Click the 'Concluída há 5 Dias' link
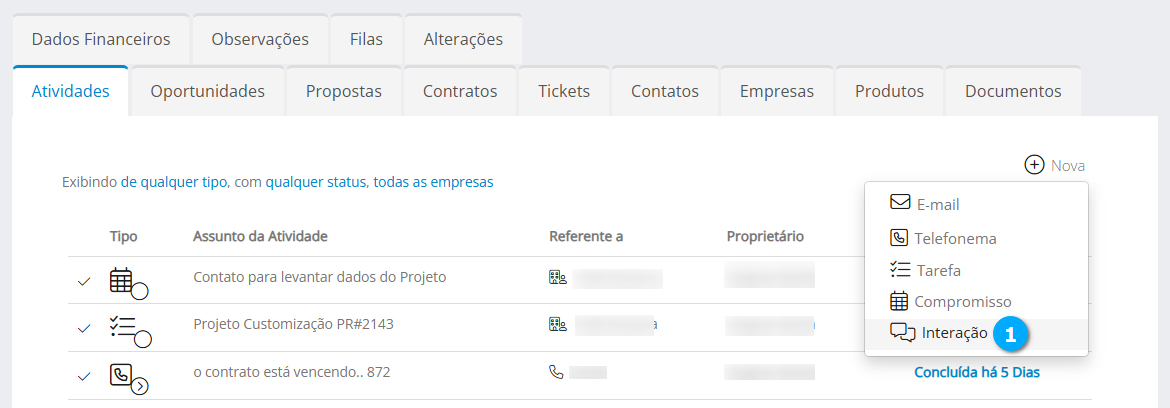 pyautogui.click(x=977, y=372)
